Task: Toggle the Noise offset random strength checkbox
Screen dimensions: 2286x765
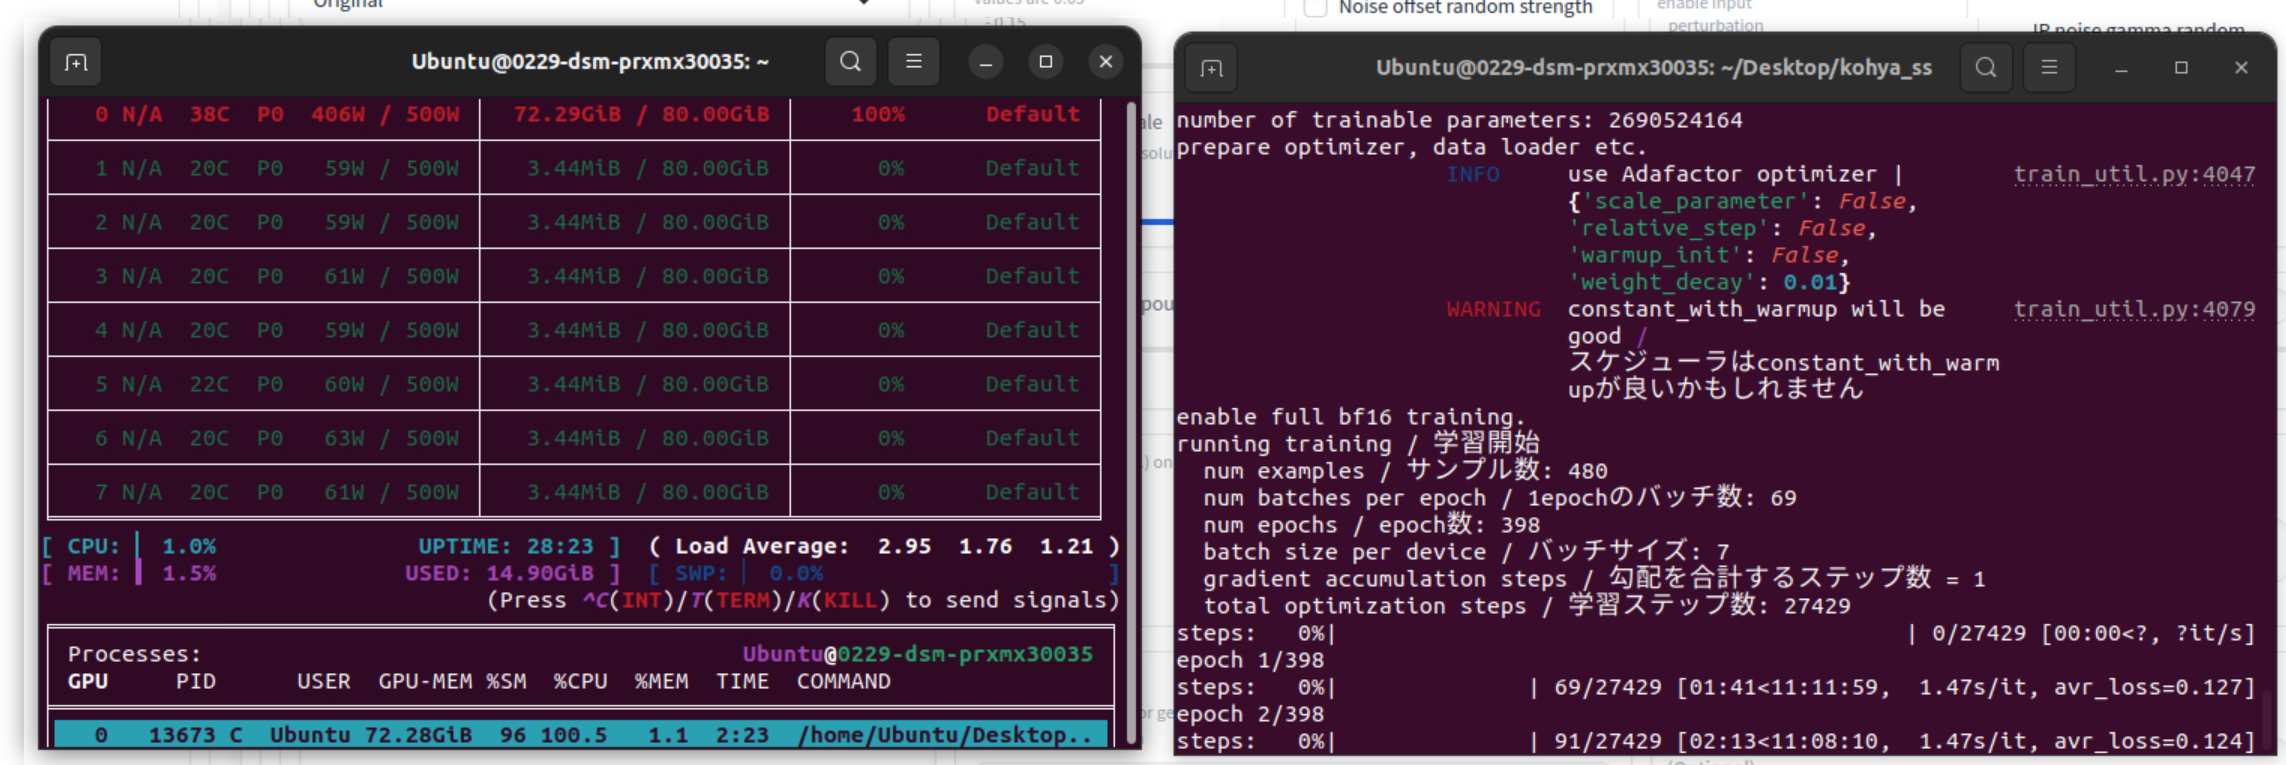Action: 1316,8
